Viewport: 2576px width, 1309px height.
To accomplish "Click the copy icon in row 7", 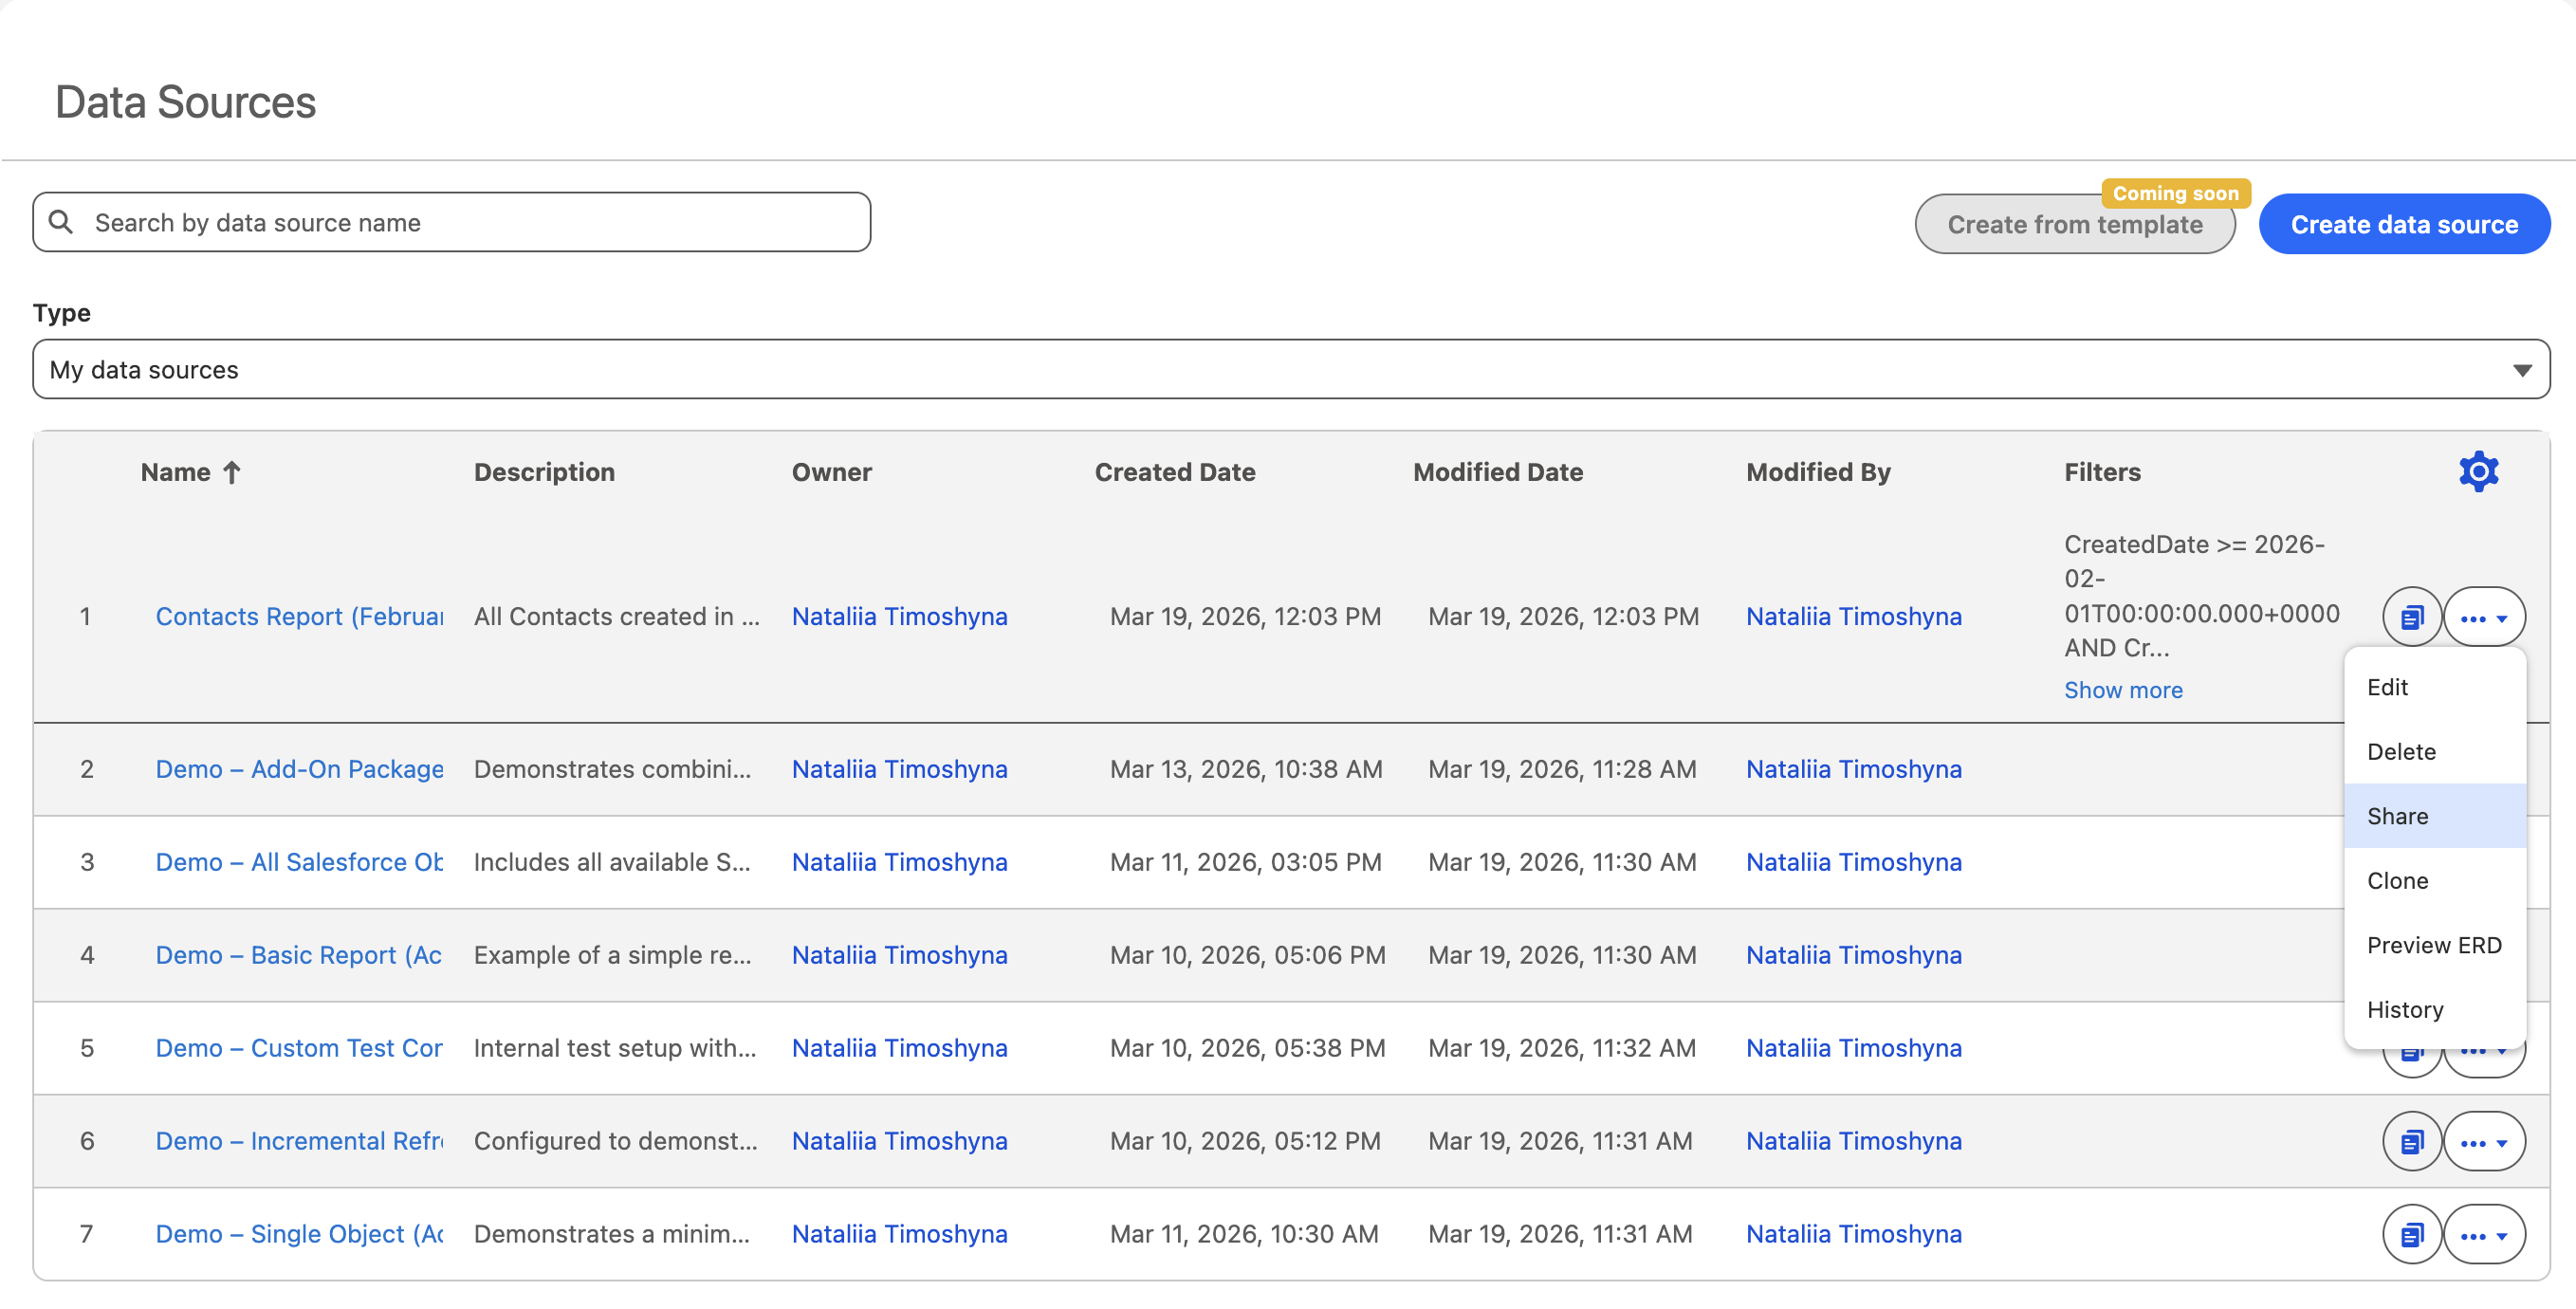I will coord(2411,1234).
